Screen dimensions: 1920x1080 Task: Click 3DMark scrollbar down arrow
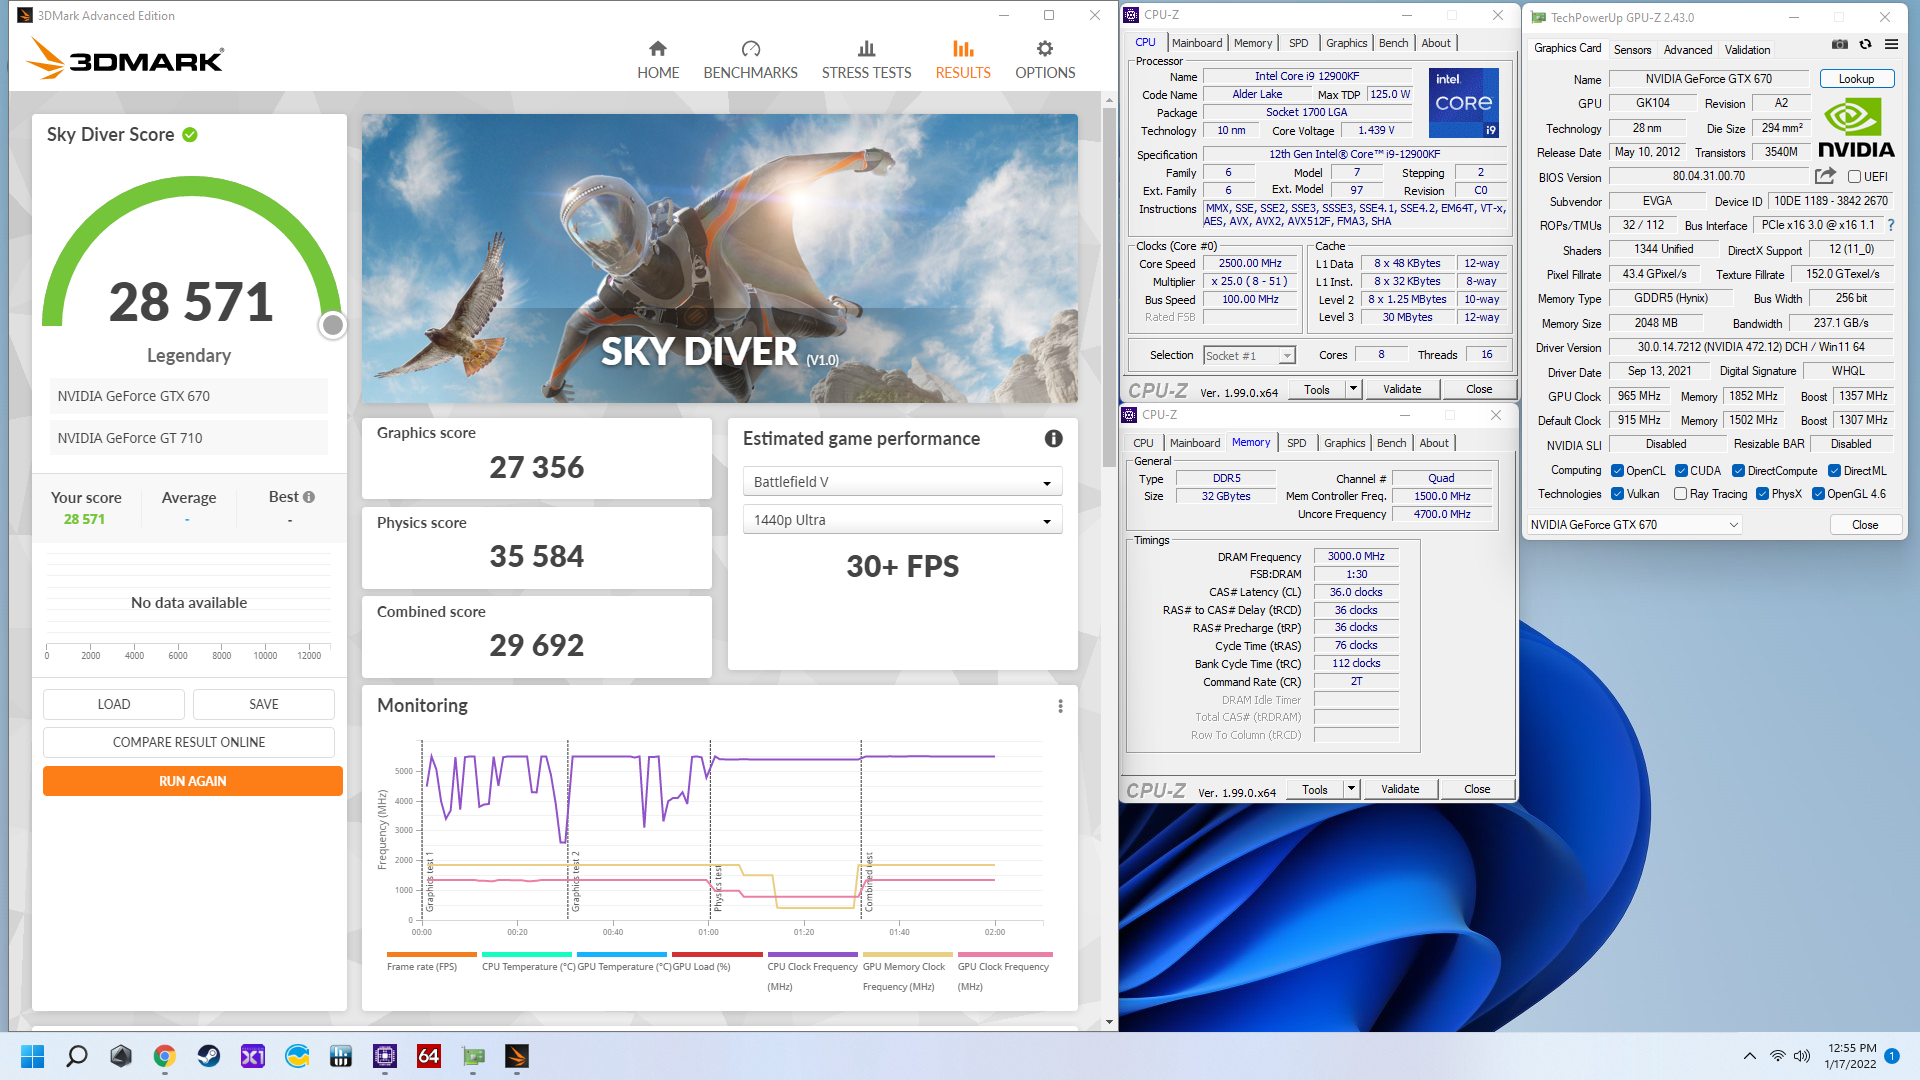point(1109,1022)
